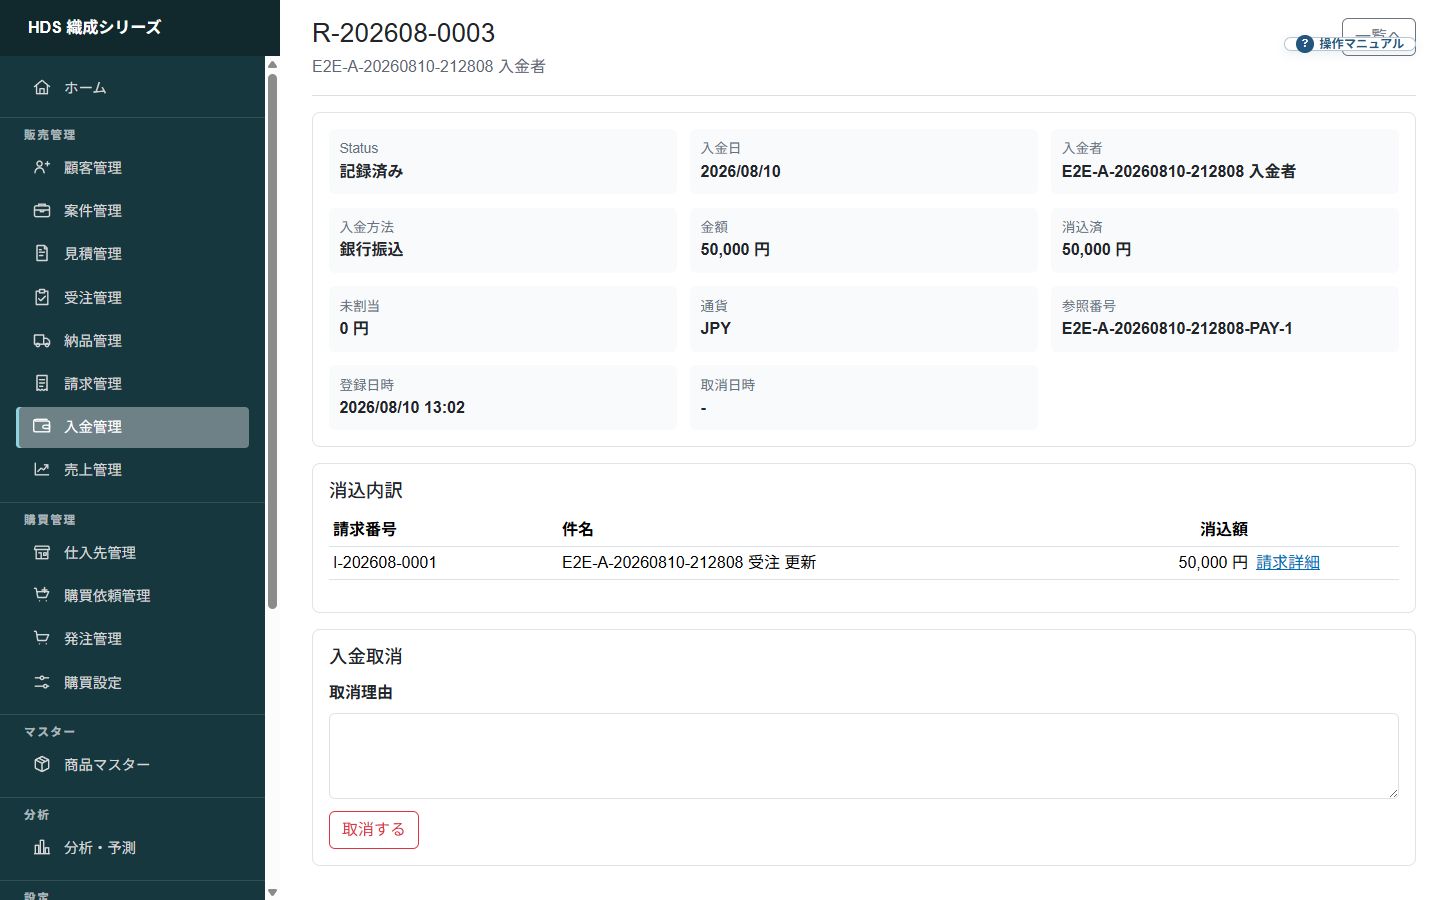1440x900 pixels.
Task: Open 受注管理 via its clipboard-check icon
Action: [42, 298]
